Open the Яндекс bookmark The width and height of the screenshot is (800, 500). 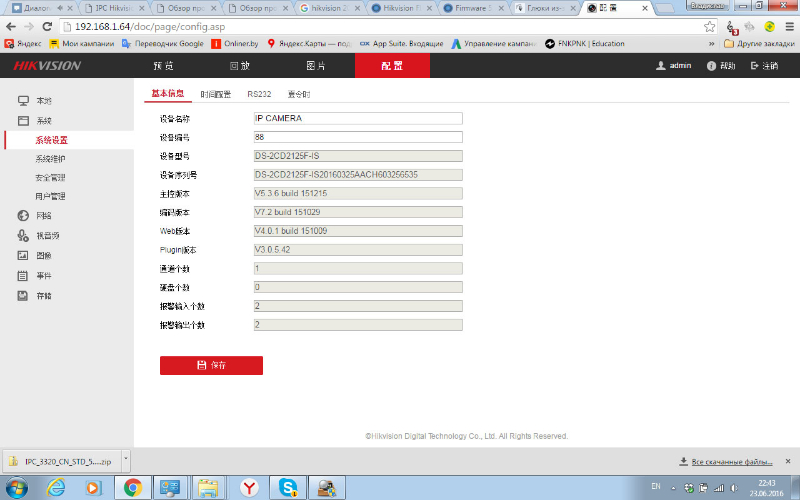(x=23, y=44)
